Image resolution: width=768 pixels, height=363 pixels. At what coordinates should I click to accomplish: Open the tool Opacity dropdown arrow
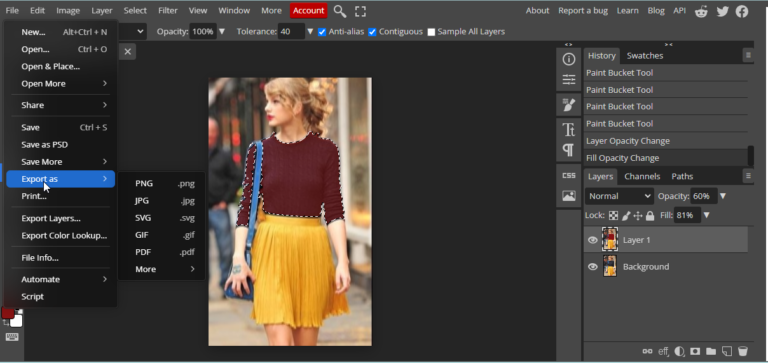click(222, 32)
